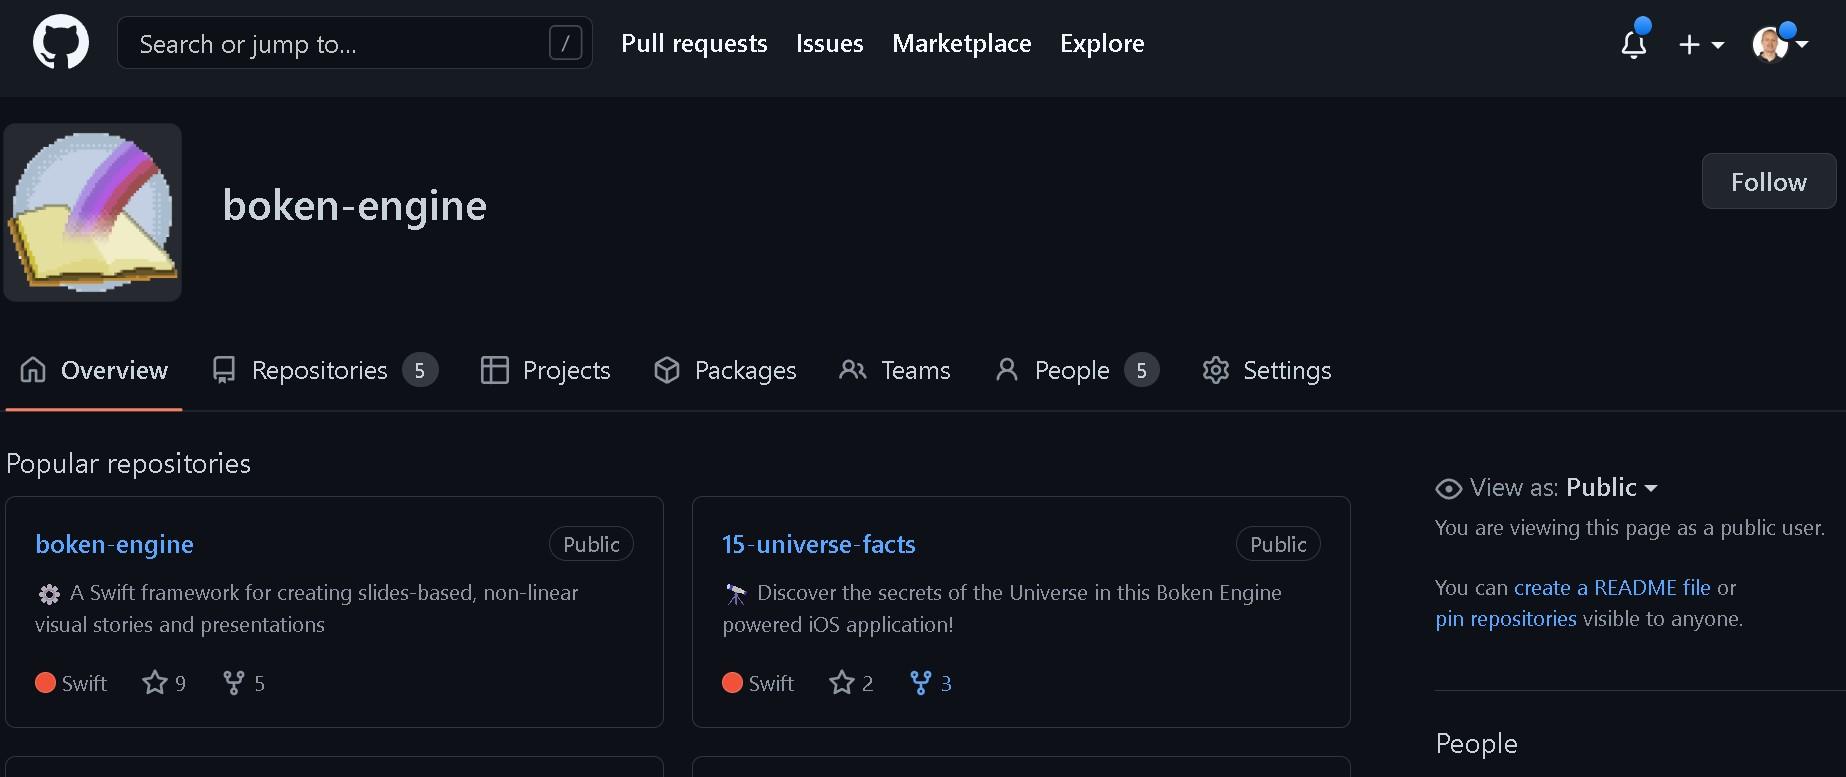Open the organization Settings tab
Screen dimensions: 1846x777
coord(1266,370)
